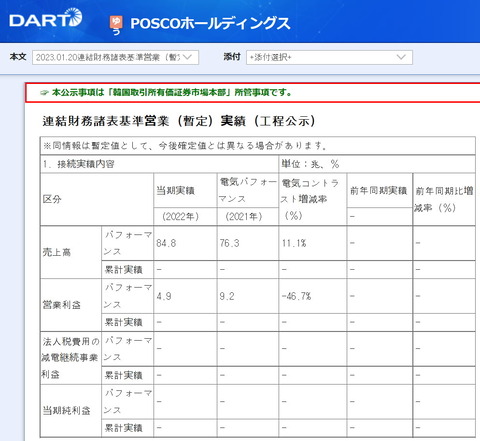Click the DART logo
Screen dimensions: 480x441
(x=46, y=18)
